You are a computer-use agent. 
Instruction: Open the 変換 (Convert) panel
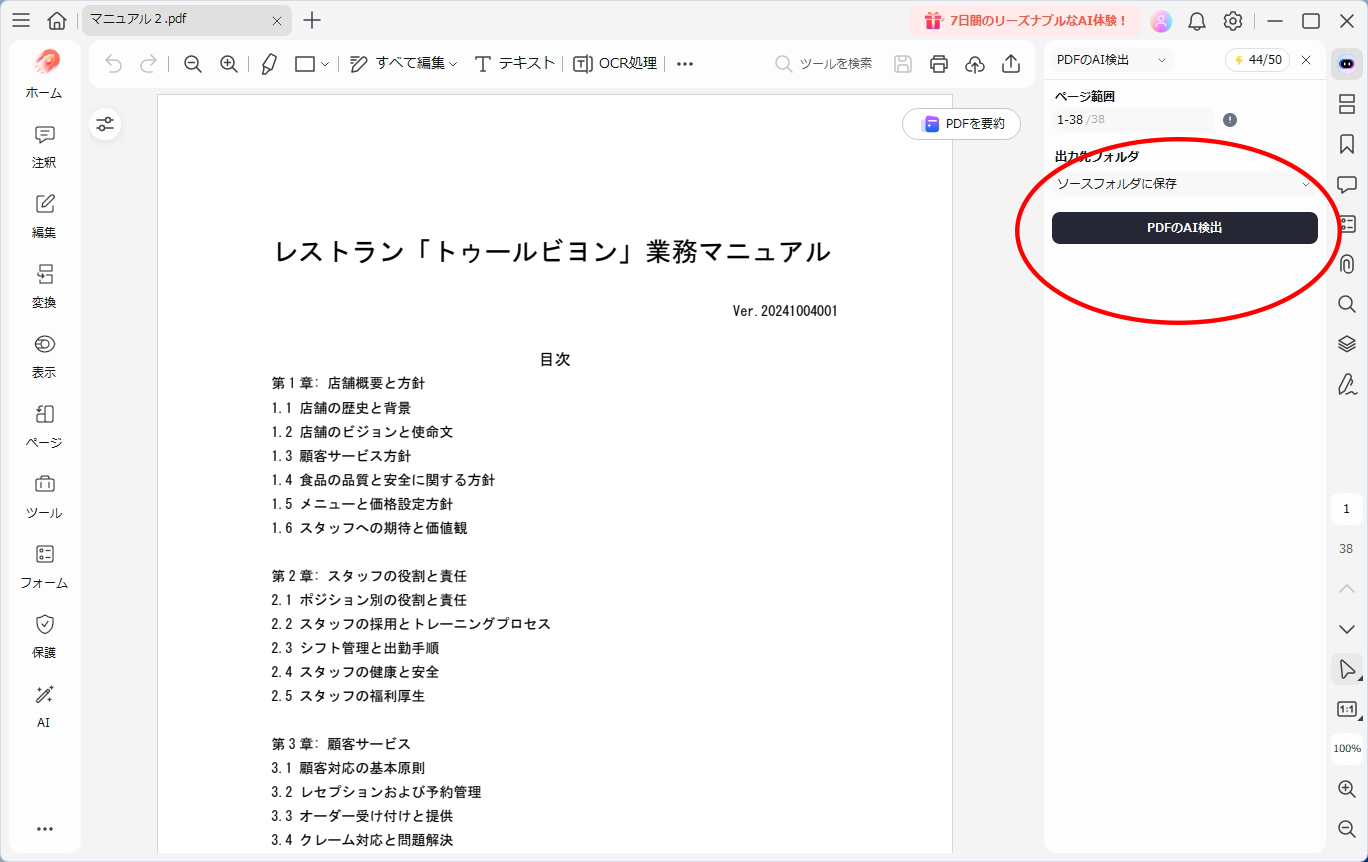pyautogui.click(x=43, y=288)
